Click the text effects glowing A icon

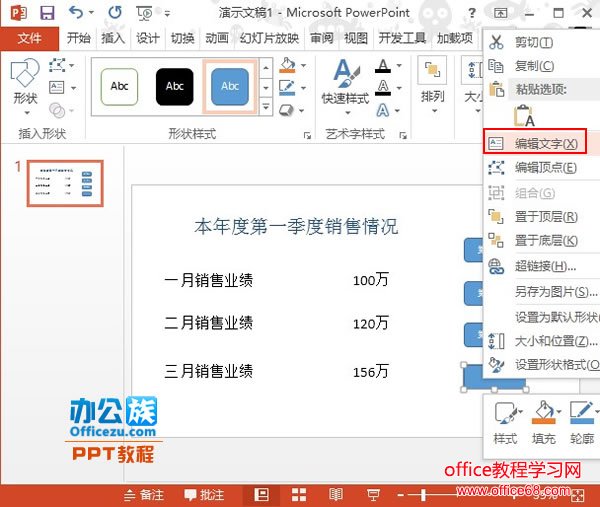(x=383, y=111)
